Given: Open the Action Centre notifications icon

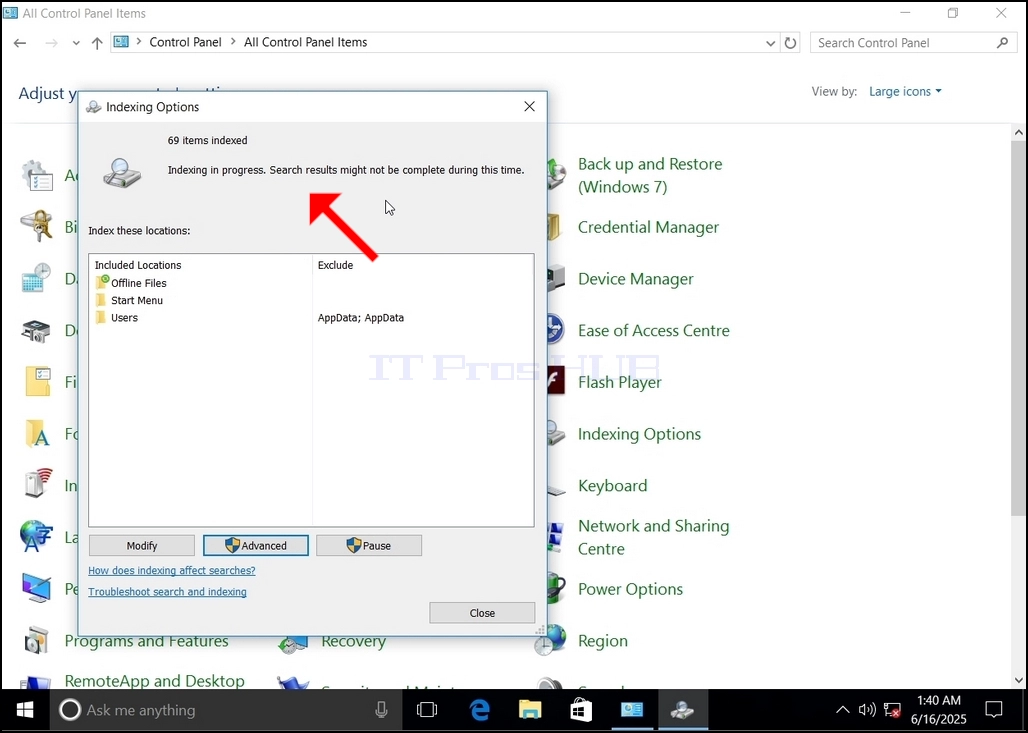Looking at the screenshot, I should tap(994, 710).
